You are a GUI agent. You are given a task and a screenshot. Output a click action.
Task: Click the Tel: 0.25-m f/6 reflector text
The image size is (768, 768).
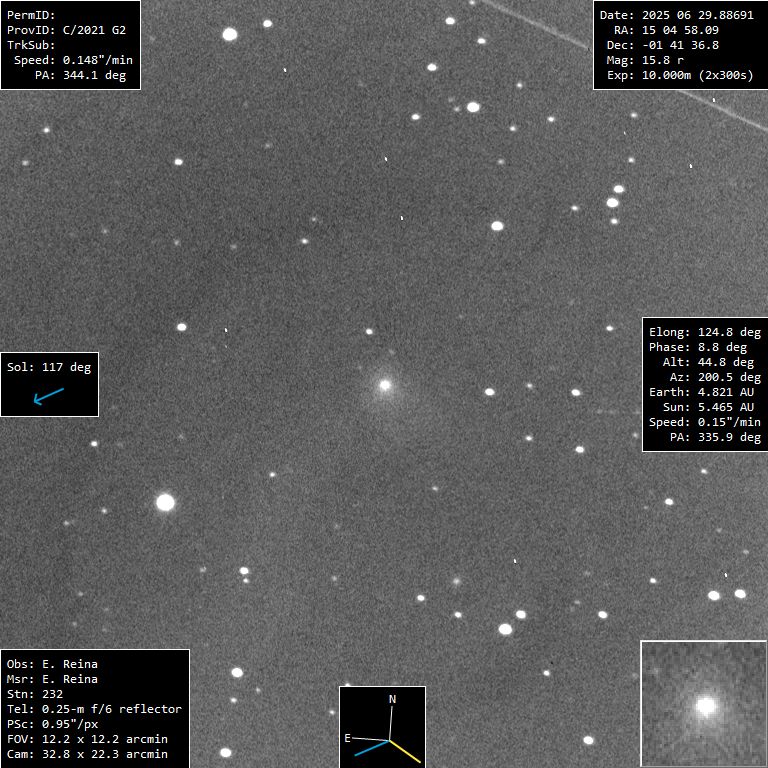pyautogui.click(x=94, y=710)
